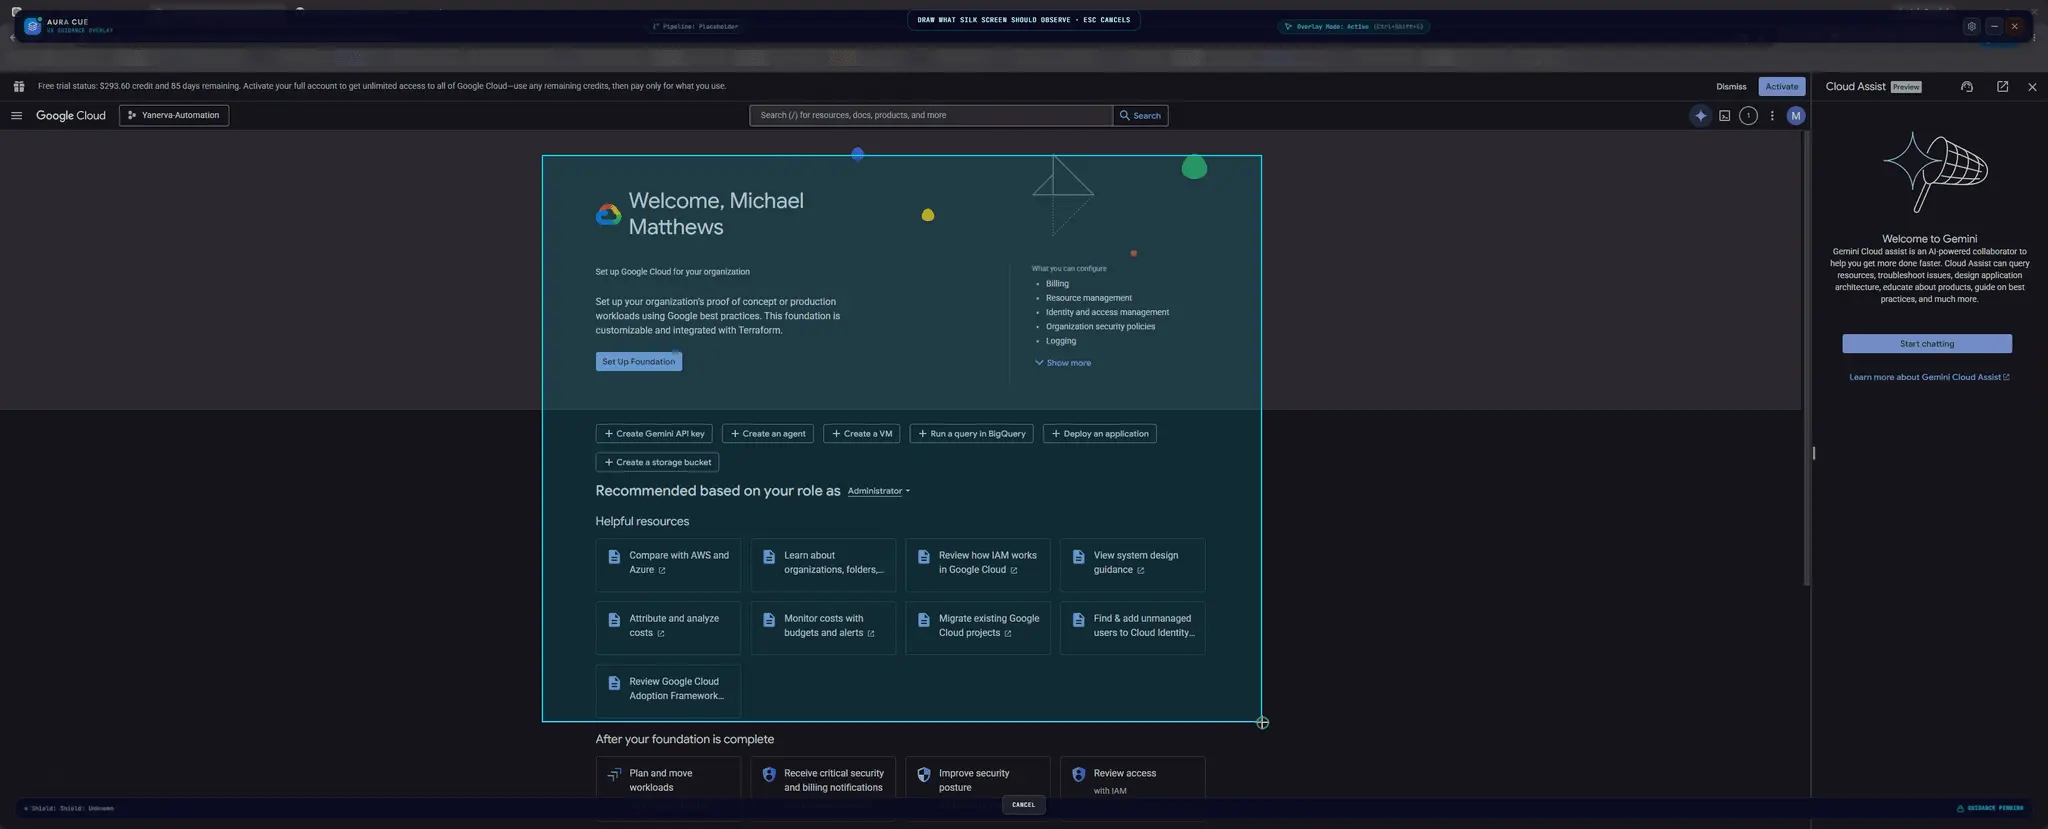
Task: Click Identity and access management list item
Action: click(1107, 312)
